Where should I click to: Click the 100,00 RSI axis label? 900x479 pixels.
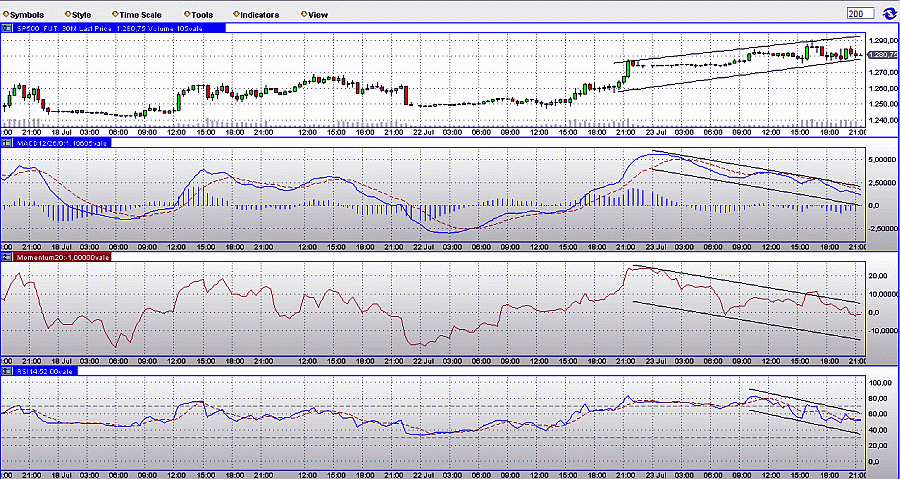[x=882, y=382]
